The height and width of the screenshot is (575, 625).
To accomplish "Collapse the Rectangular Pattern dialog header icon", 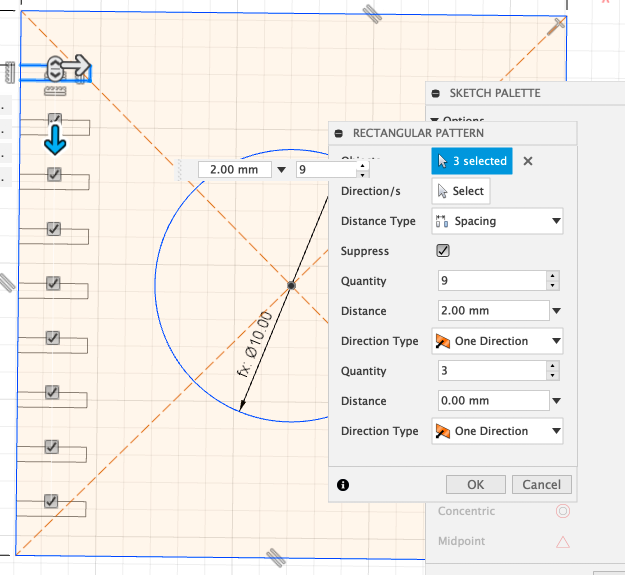I will click(x=340, y=133).
